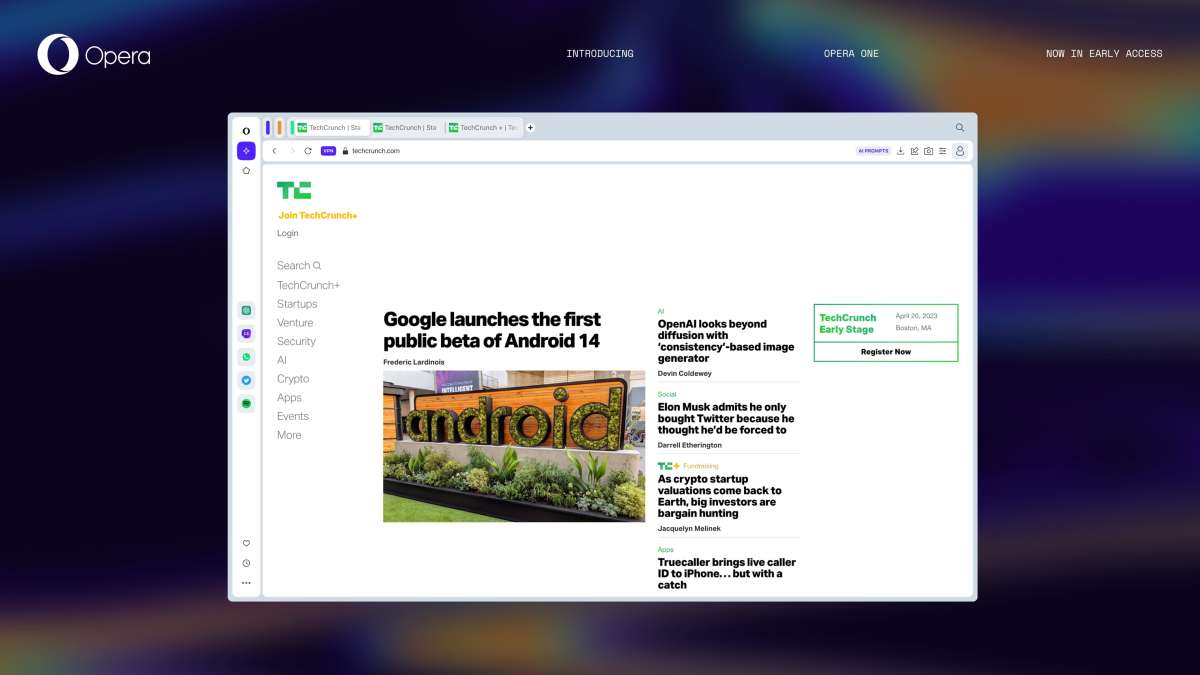Open Downloads from the toolbar icon

point(899,150)
